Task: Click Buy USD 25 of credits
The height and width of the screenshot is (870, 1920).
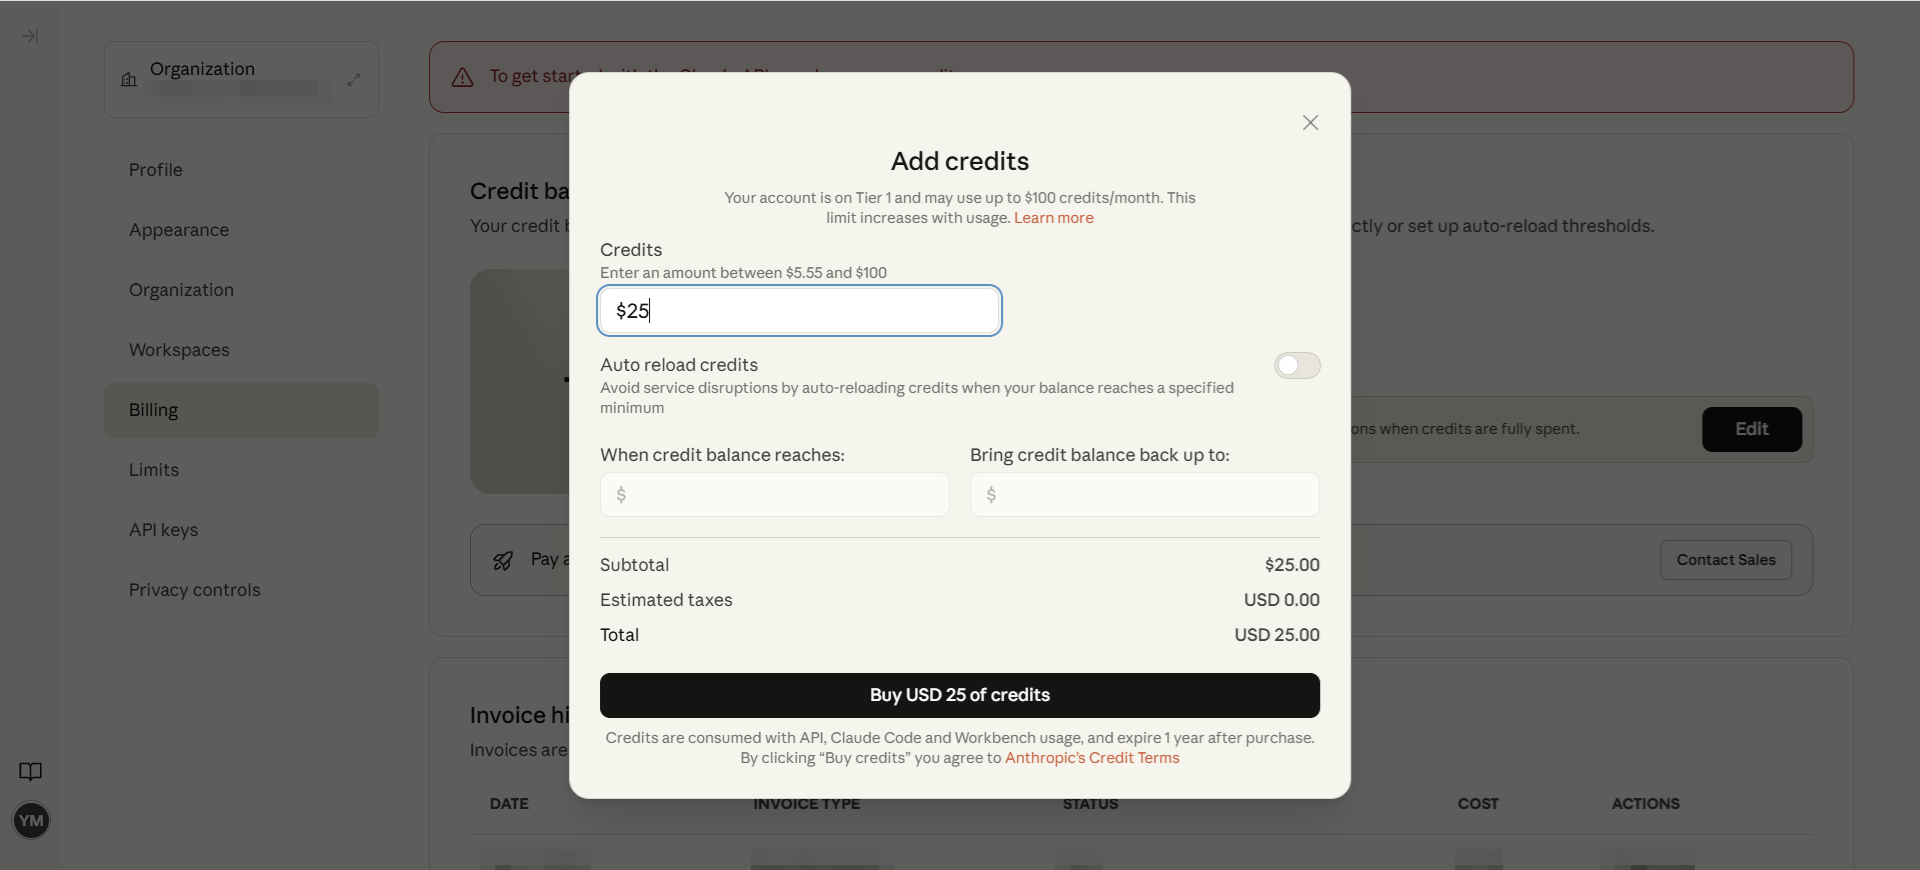Action: click(x=959, y=695)
